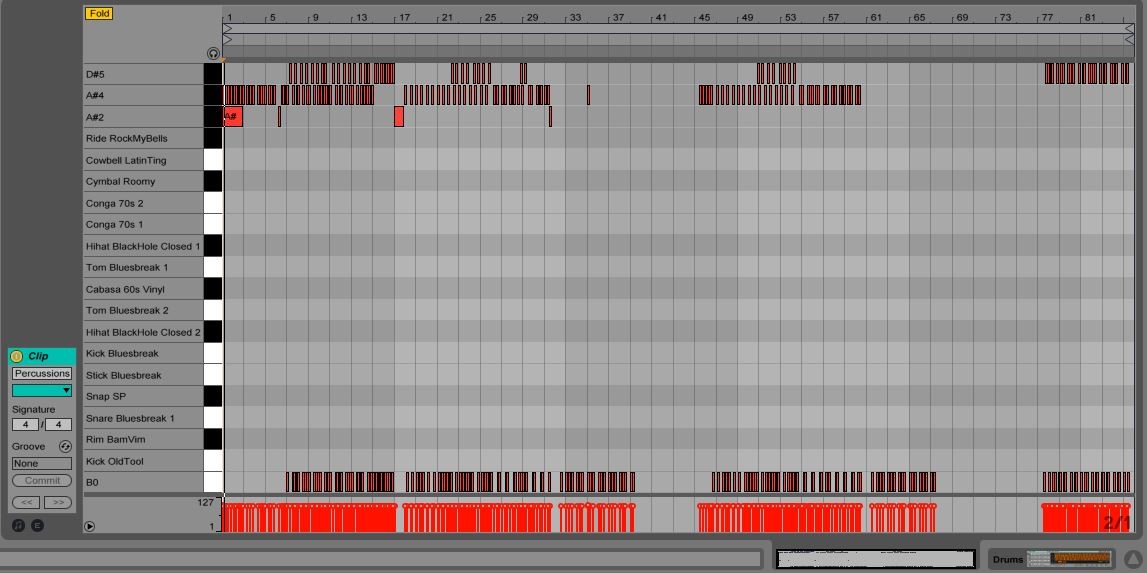
Task: Click bar 53 in the time ruler
Action: tap(790, 18)
